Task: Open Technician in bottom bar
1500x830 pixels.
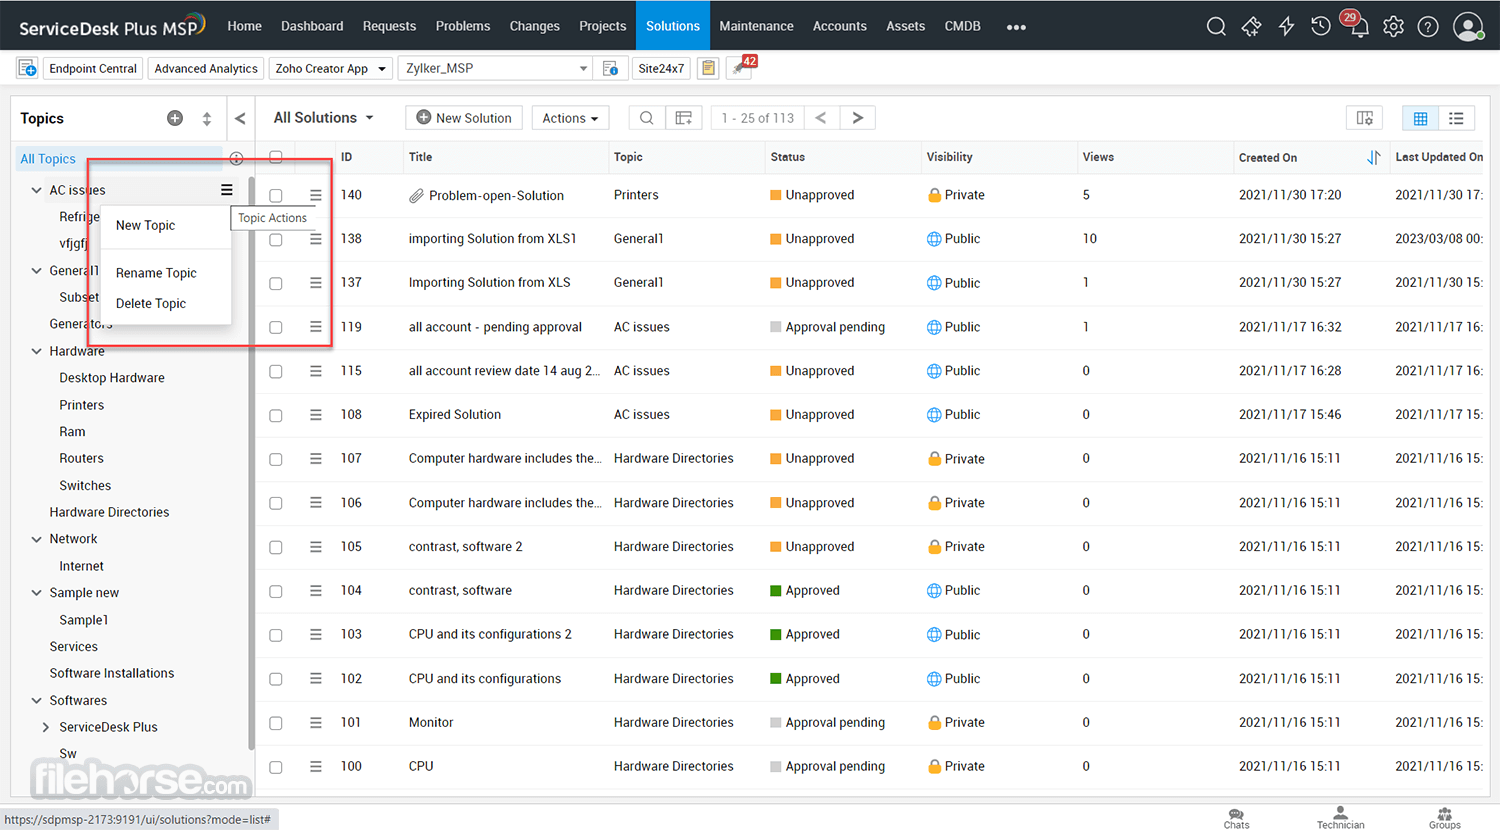Action: tap(1340, 818)
